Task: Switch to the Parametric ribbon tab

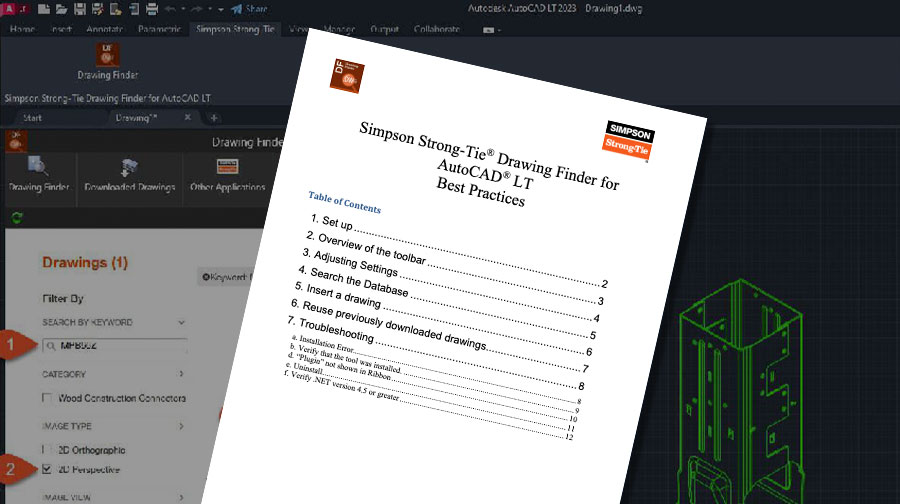Action: coord(159,29)
